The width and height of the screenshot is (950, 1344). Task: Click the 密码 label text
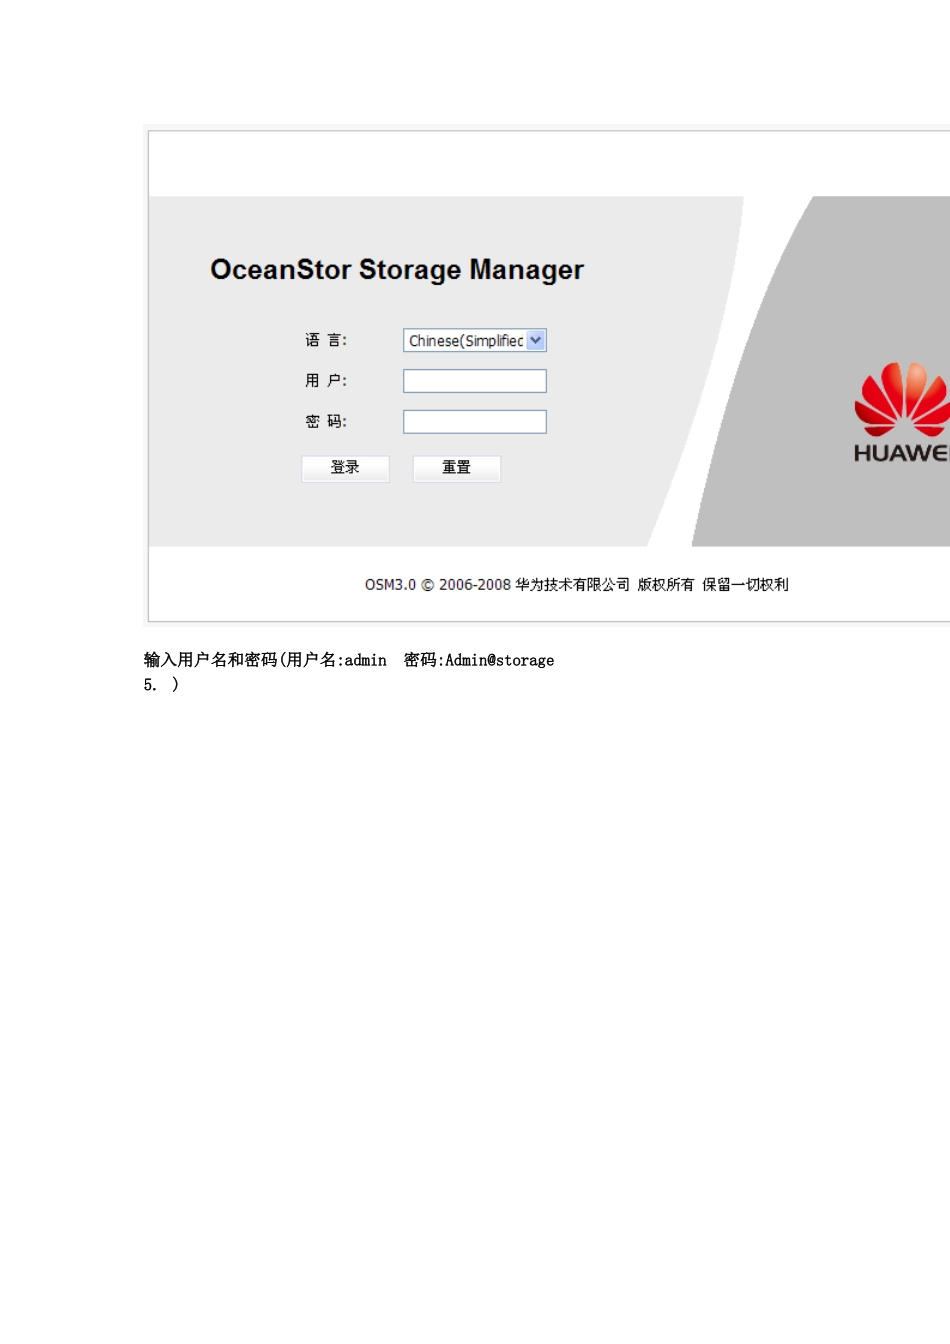click(326, 422)
